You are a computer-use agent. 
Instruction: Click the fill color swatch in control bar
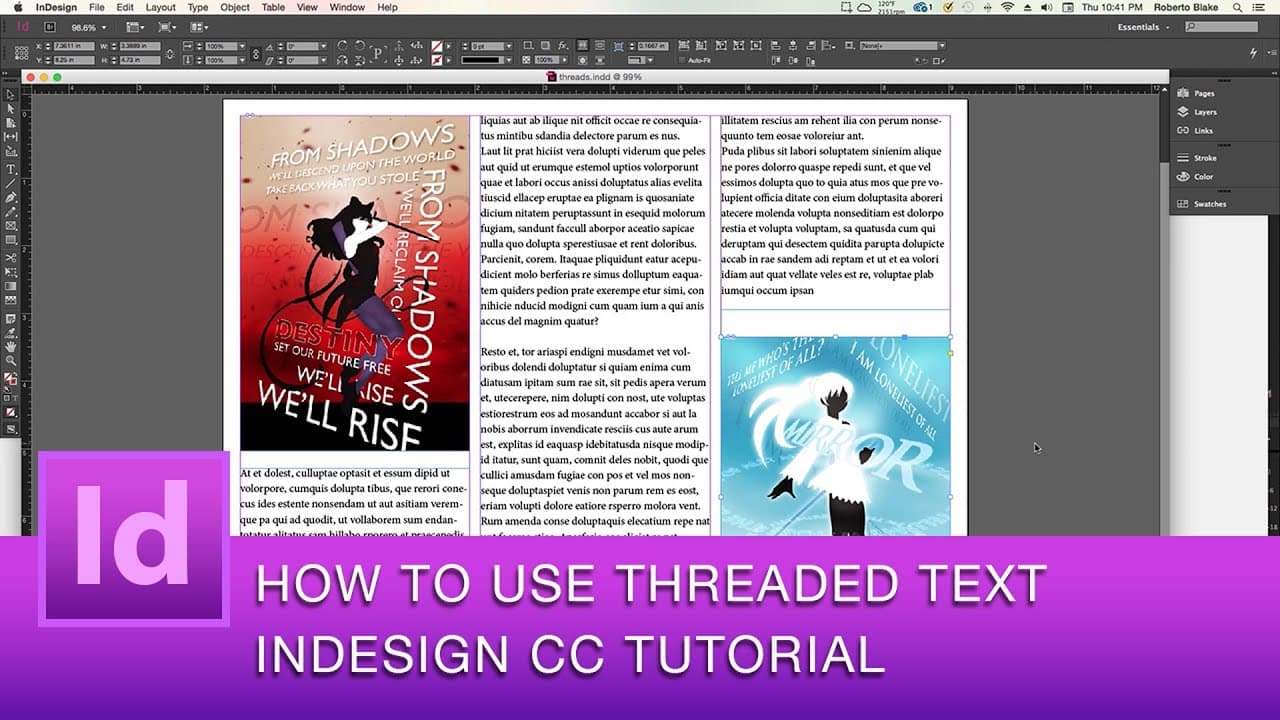click(436, 46)
